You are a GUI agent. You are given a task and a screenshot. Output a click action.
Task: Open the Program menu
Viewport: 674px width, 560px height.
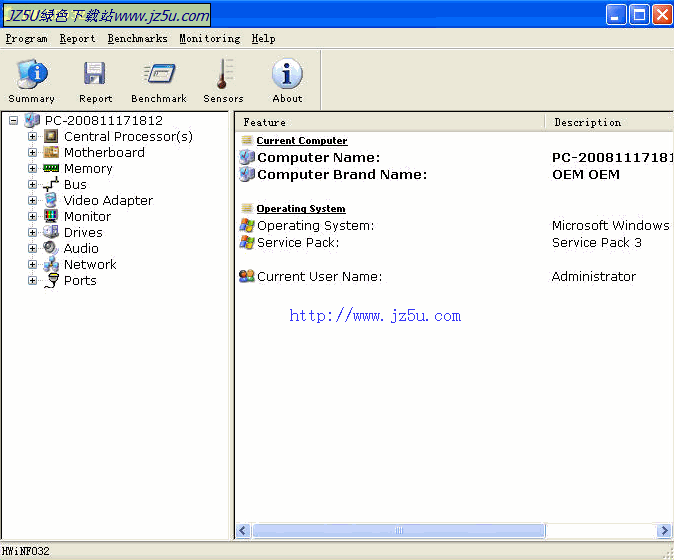pyautogui.click(x=27, y=39)
